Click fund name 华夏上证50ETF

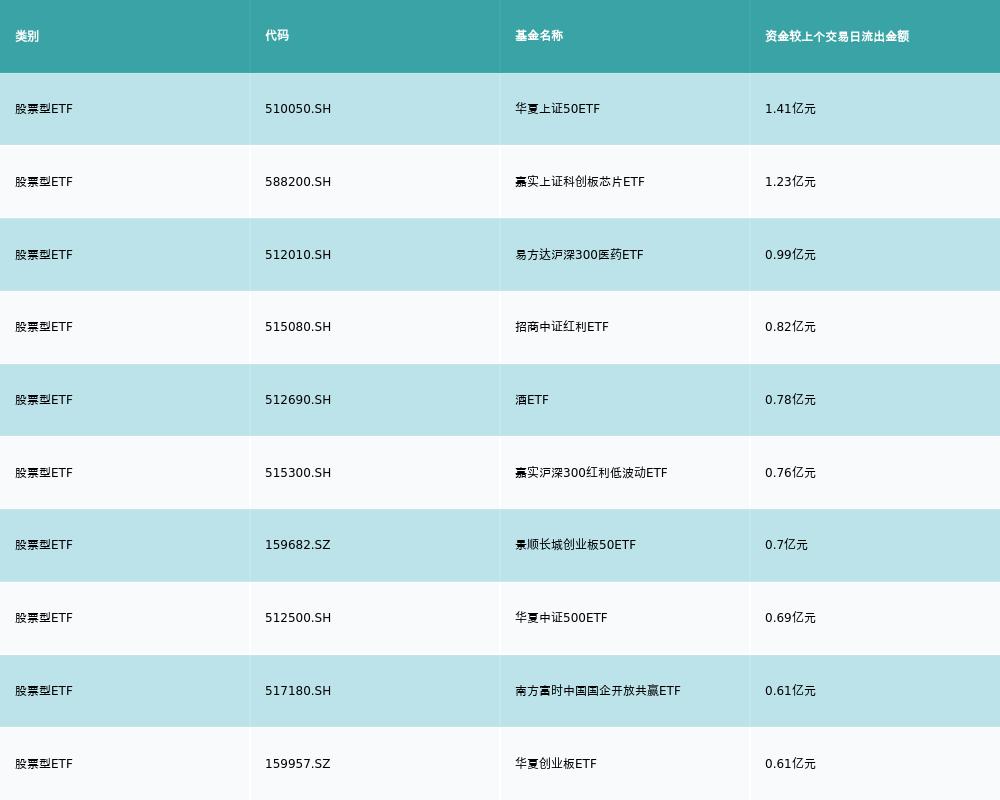pyautogui.click(x=557, y=109)
